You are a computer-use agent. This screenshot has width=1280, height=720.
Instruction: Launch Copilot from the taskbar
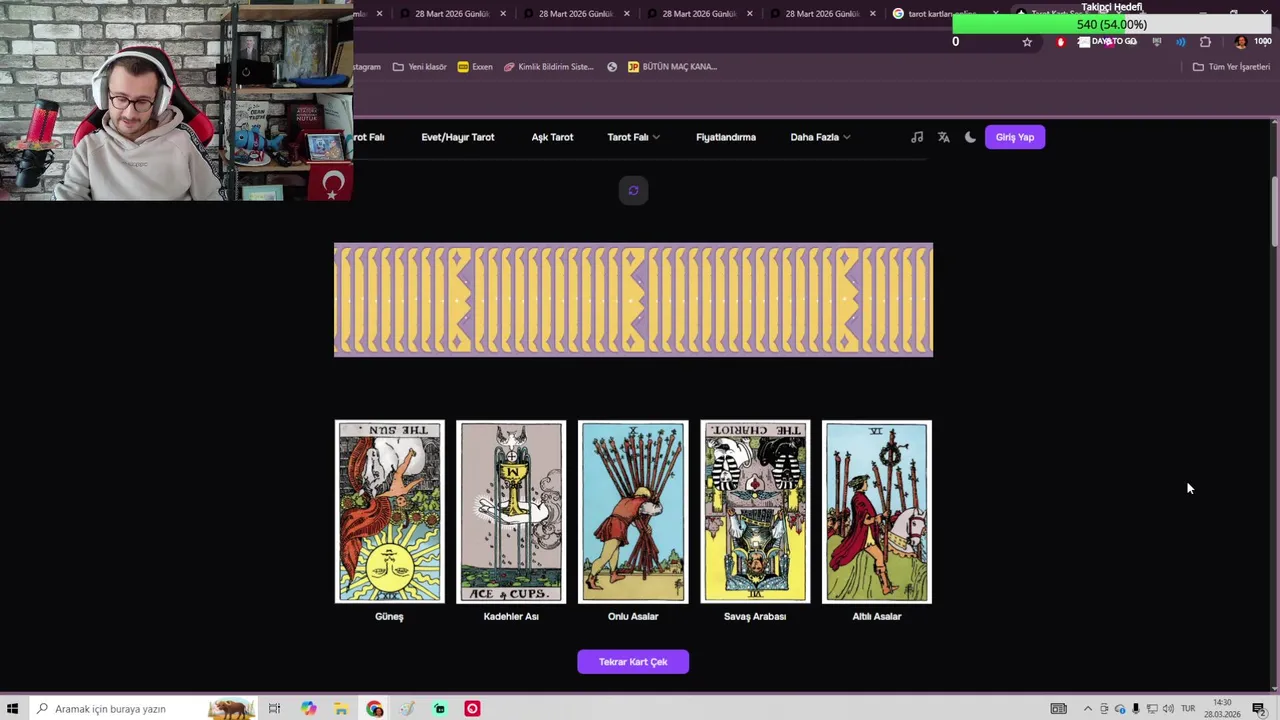[x=308, y=709]
